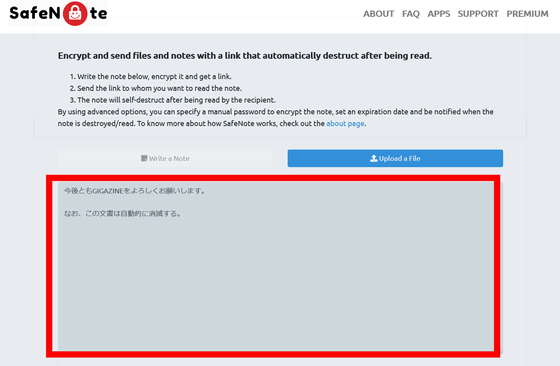Image resolution: width=560 pixels, height=366 pixels.
Task: Open the SUPPORT page
Action: tap(478, 14)
